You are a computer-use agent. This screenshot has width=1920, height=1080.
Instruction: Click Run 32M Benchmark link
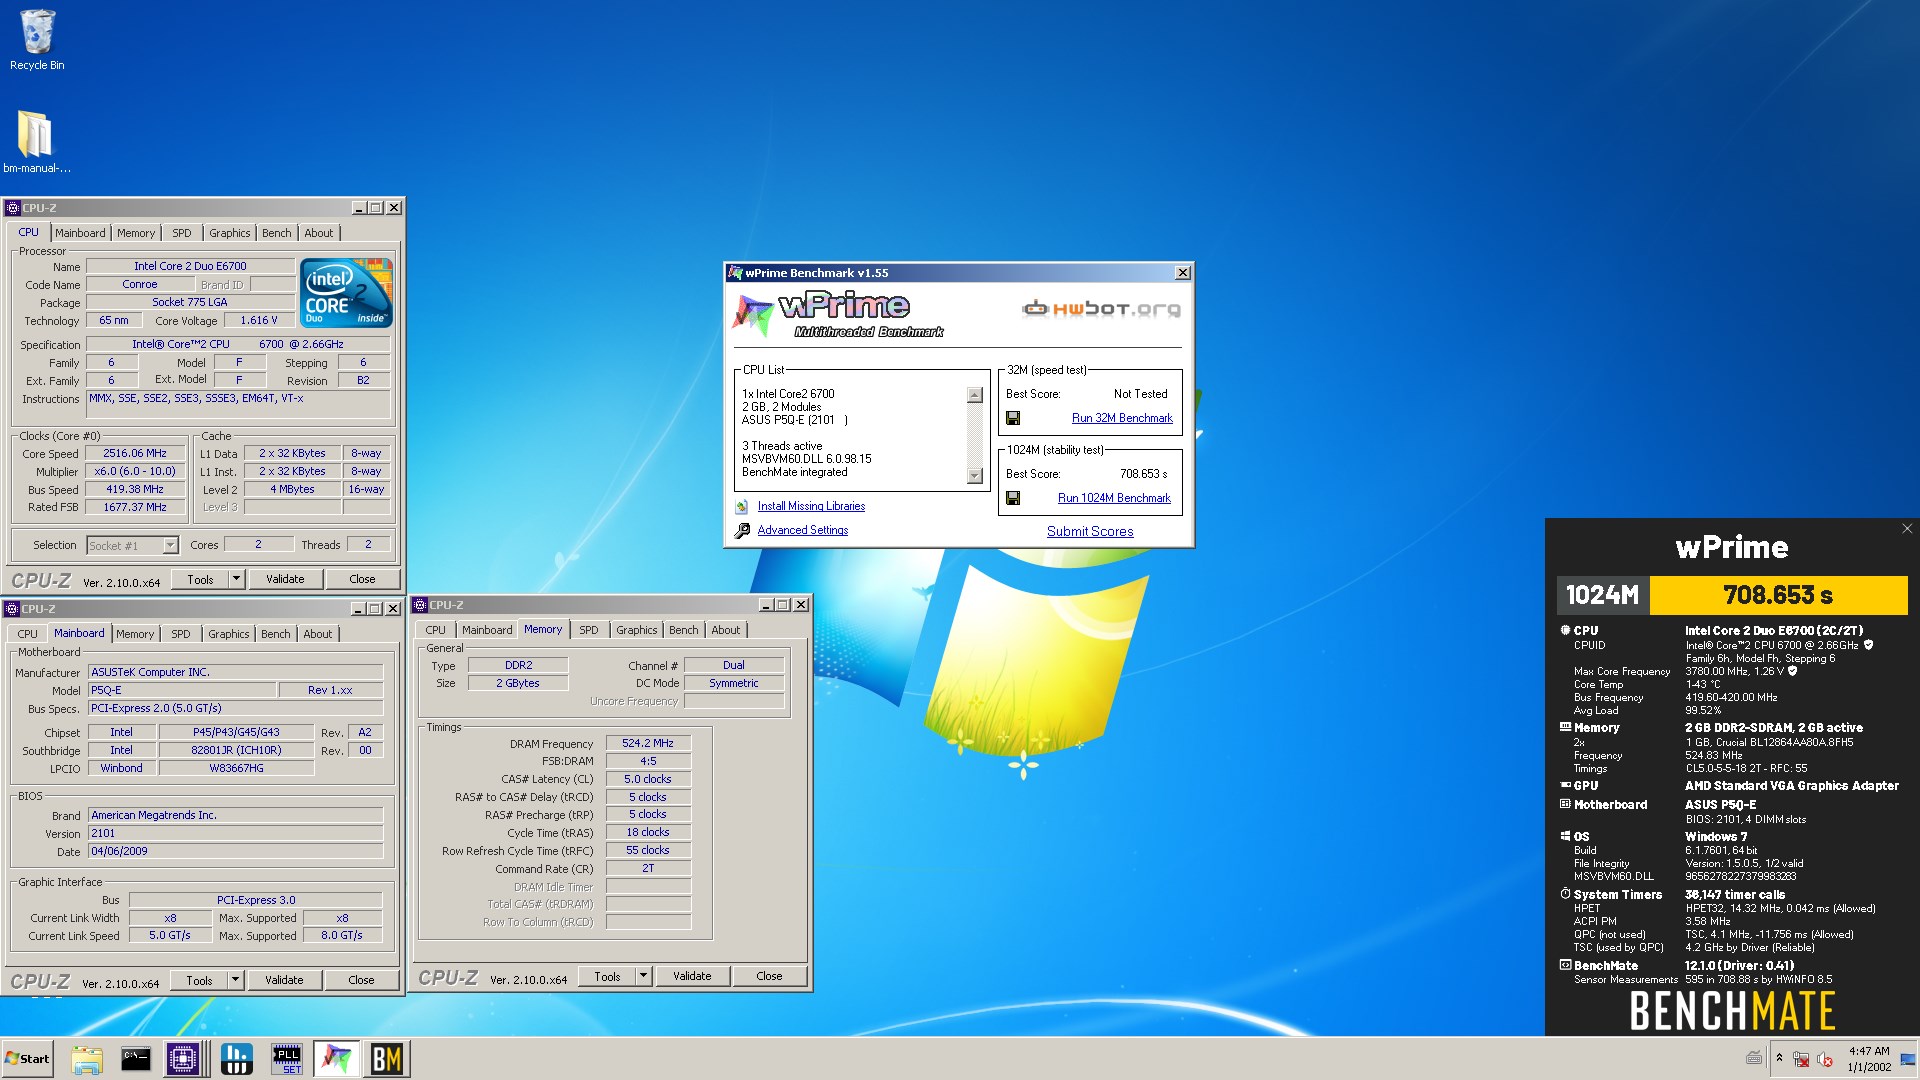[x=1122, y=418]
